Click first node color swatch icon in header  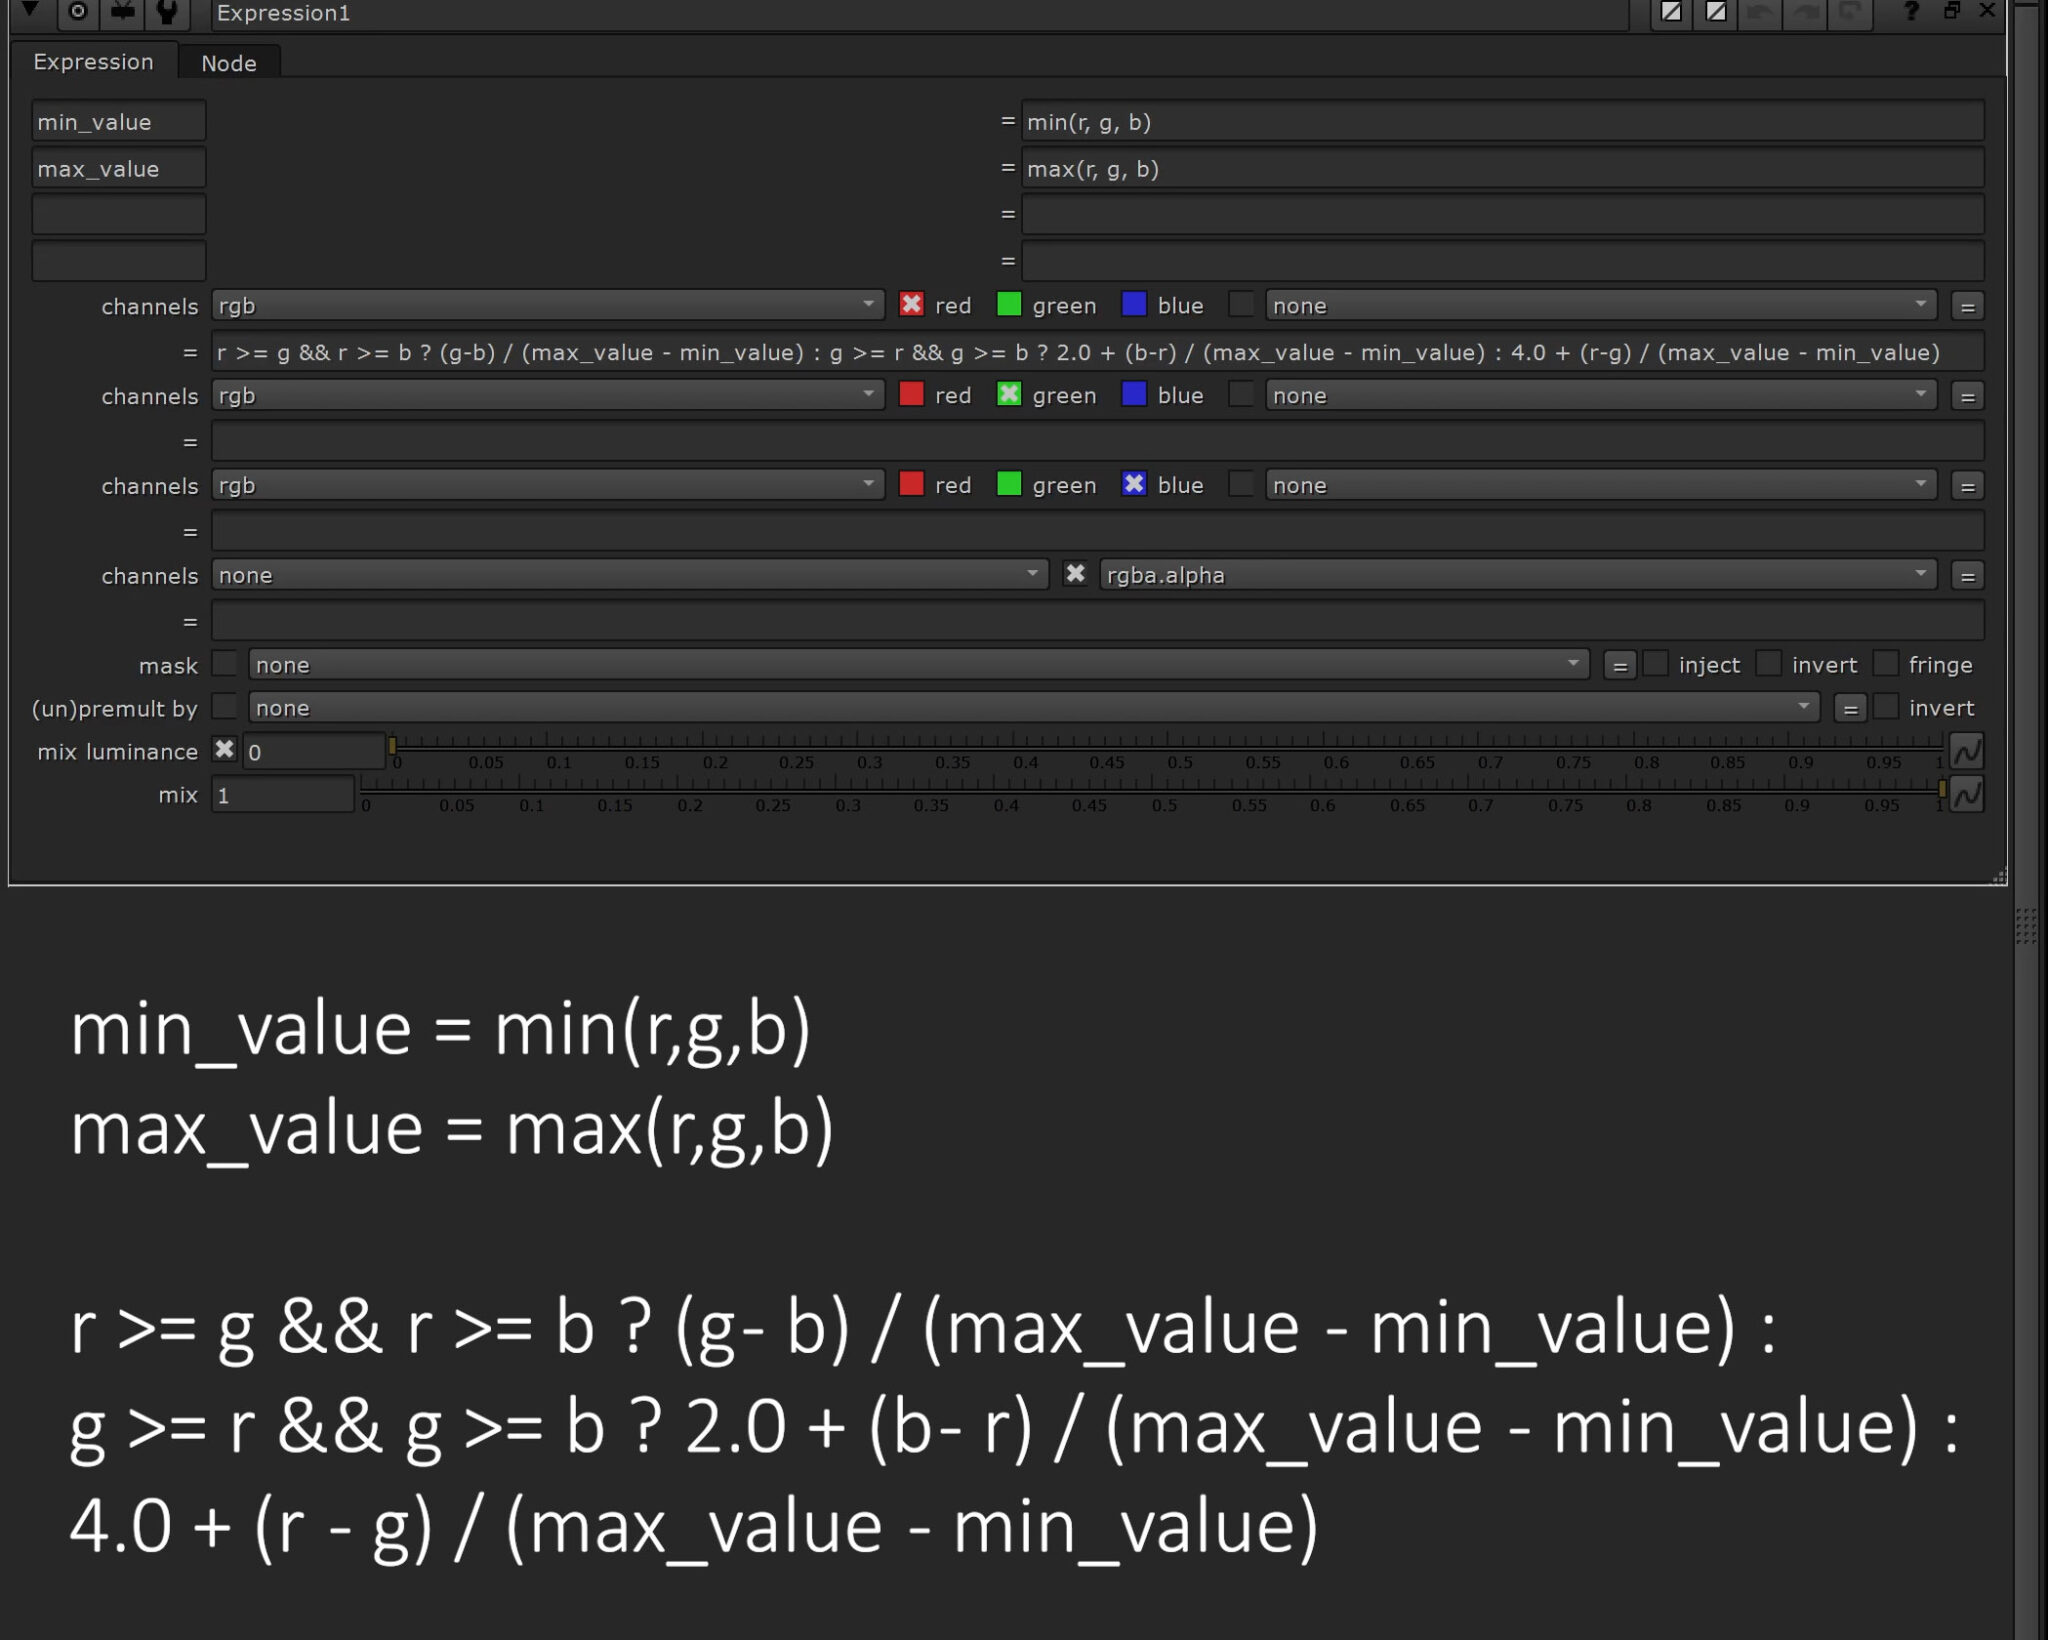[1671, 12]
